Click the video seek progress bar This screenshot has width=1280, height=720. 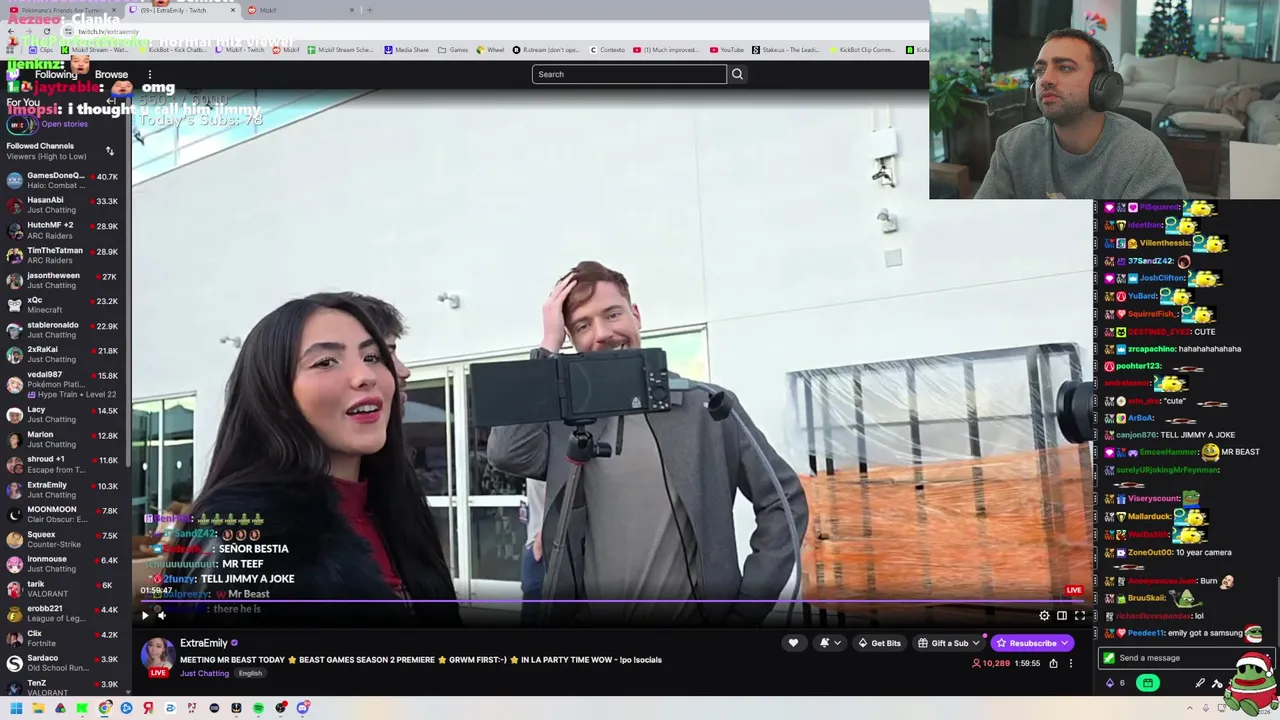click(610, 602)
